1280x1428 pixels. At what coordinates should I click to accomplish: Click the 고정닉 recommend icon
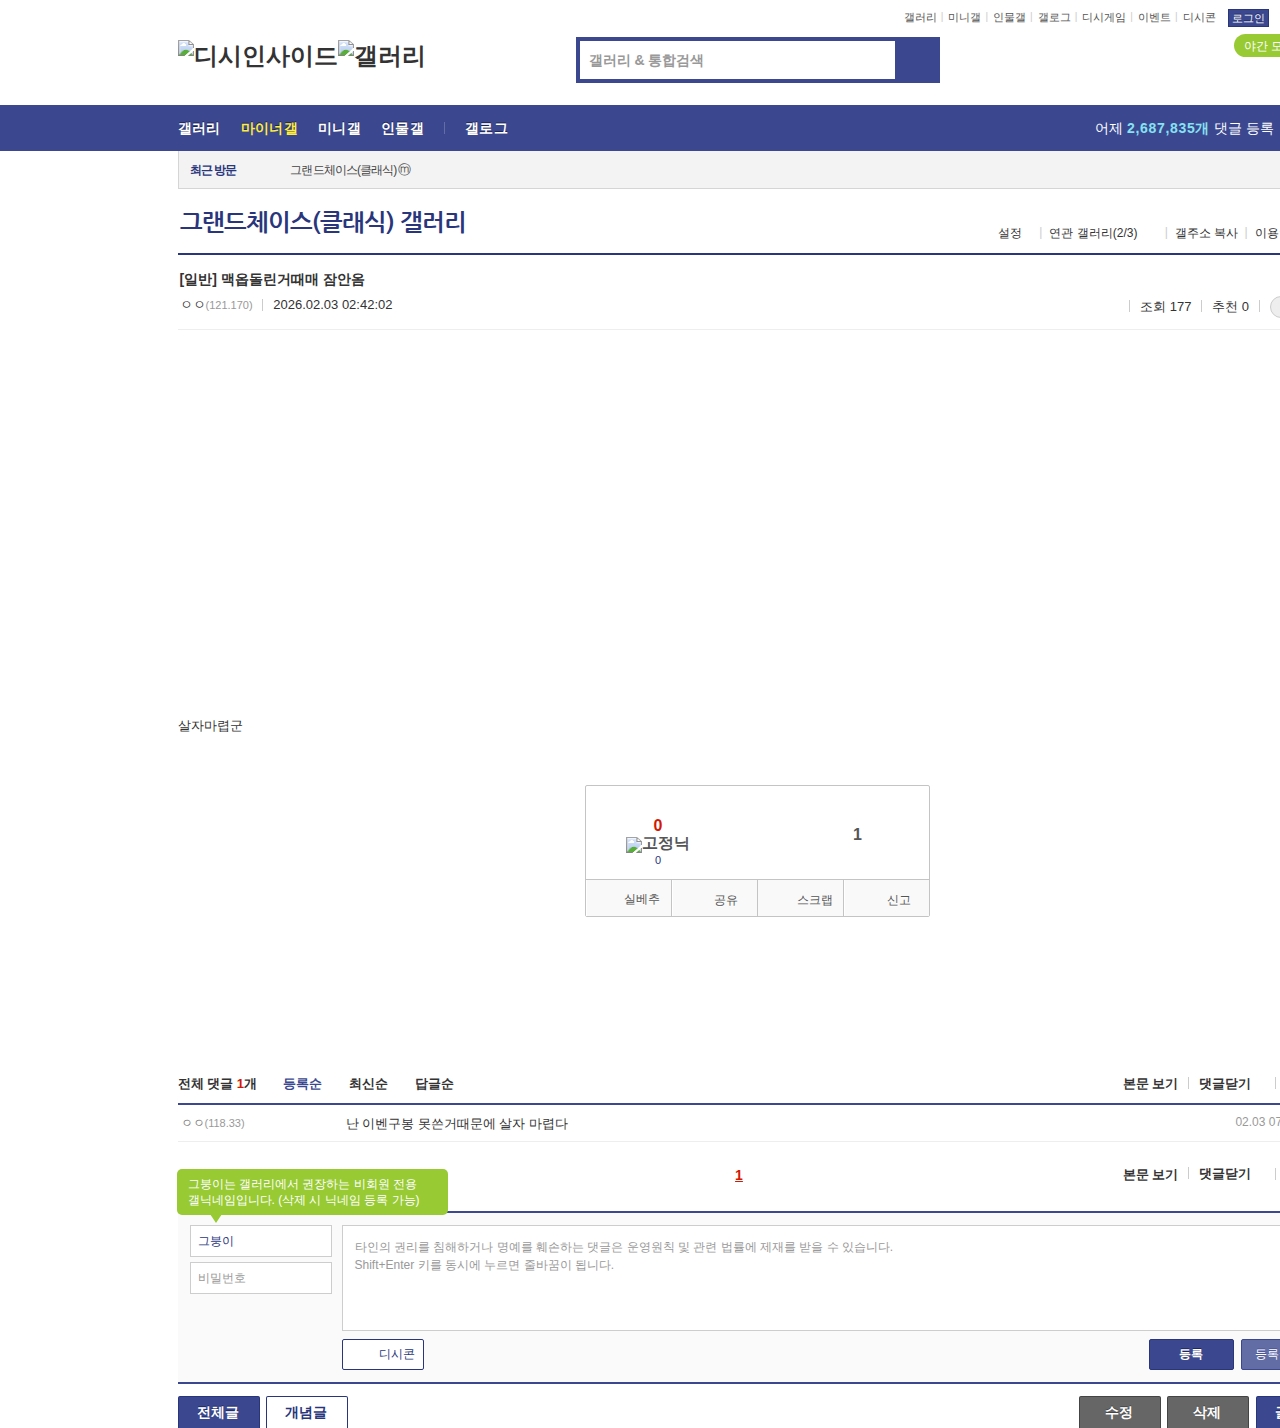tap(657, 844)
